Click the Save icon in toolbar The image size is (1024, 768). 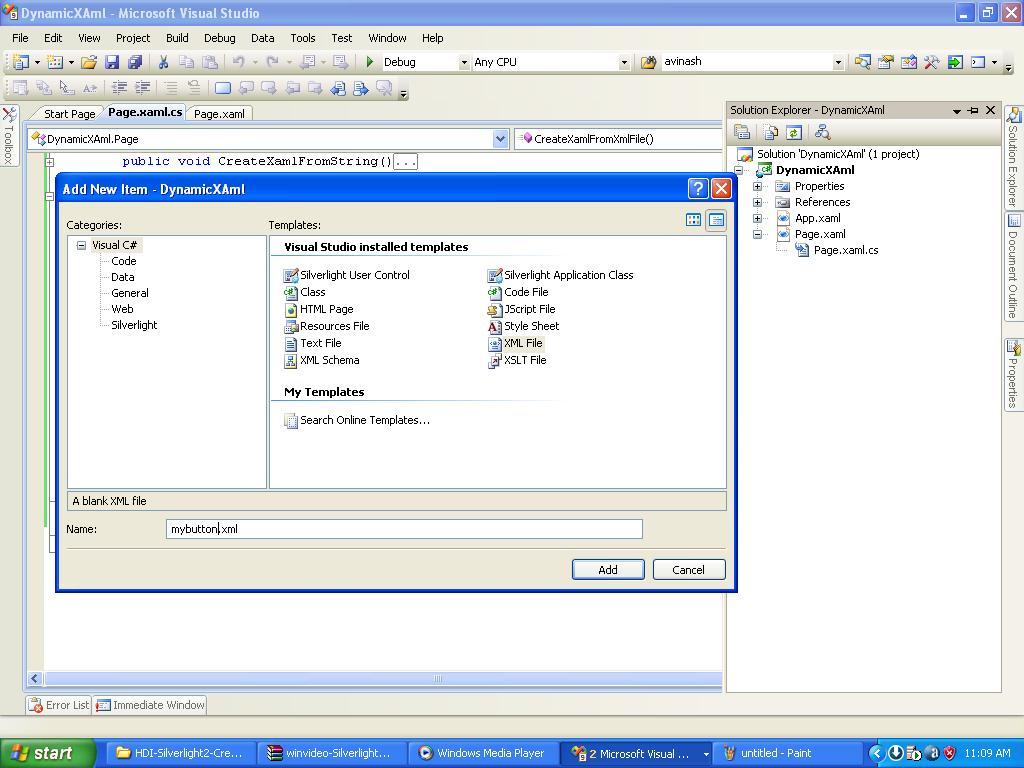112,62
